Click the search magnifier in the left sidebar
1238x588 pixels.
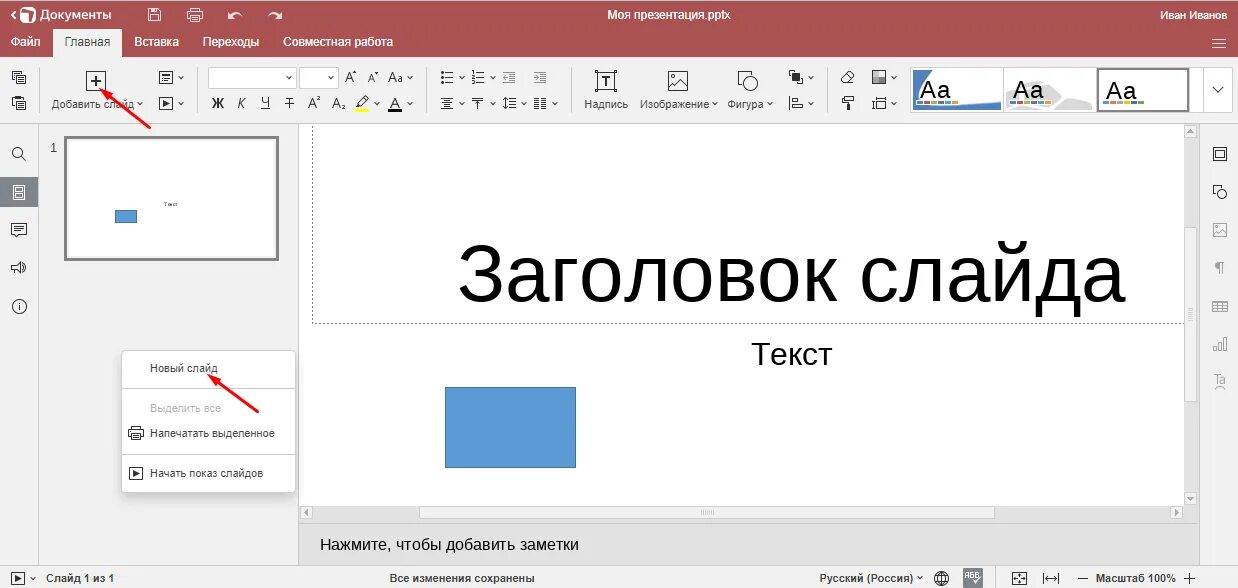[18, 154]
